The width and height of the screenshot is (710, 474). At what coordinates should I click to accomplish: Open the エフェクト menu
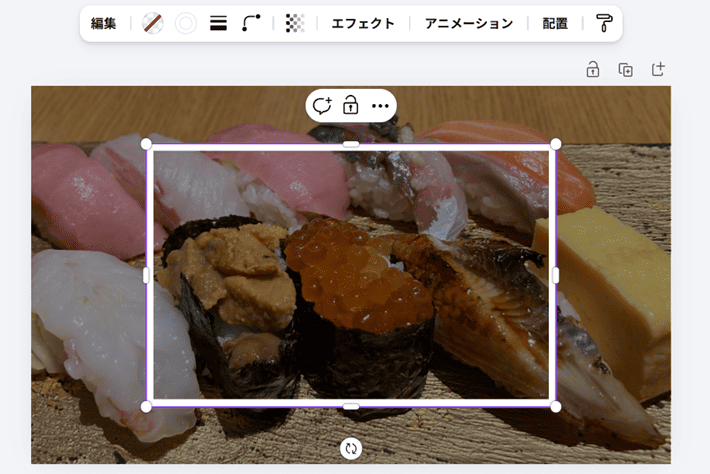click(363, 23)
